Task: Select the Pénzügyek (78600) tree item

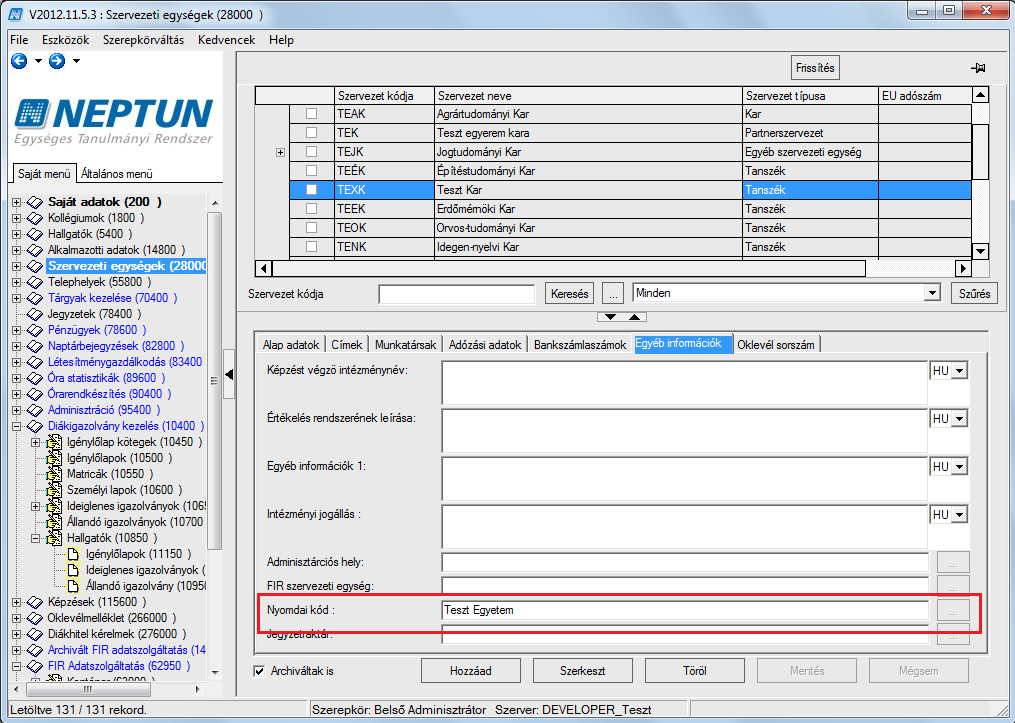Action: point(96,330)
